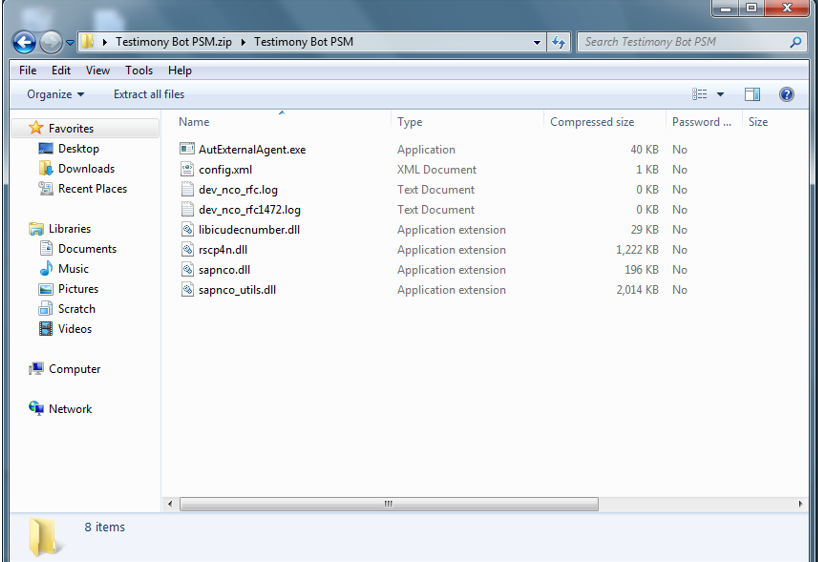Click the Change your view icon

click(x=699, y=94)
